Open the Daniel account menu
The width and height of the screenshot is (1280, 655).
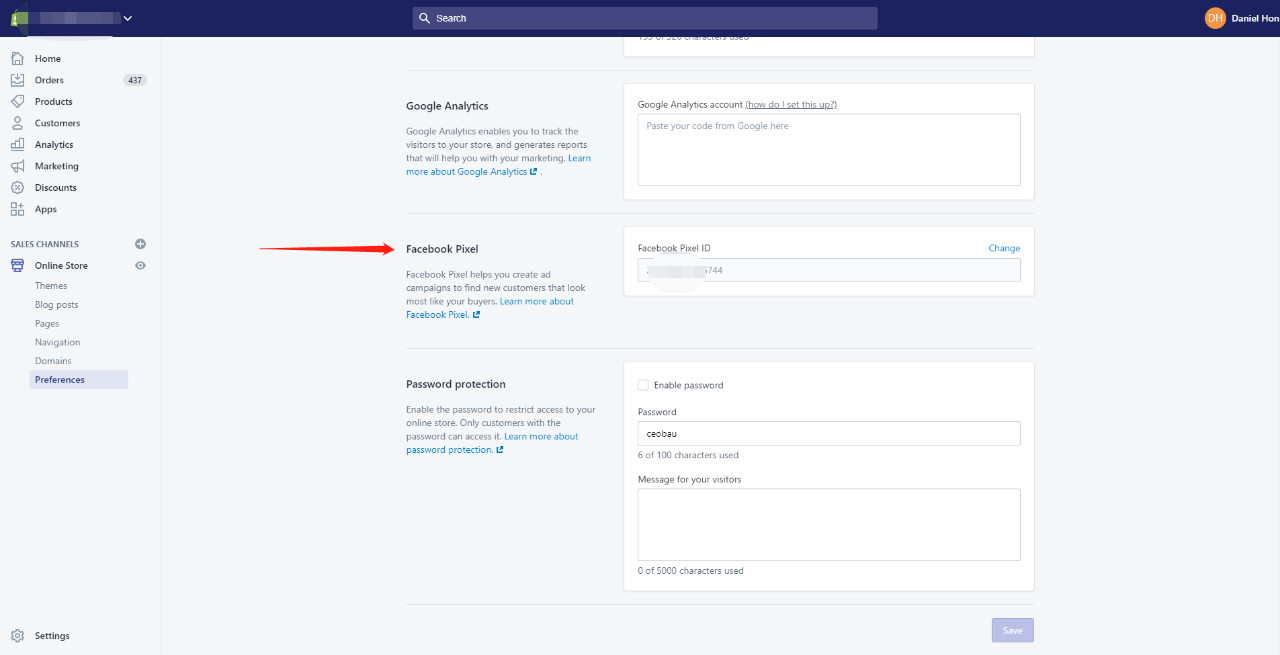click(1240, 18)
